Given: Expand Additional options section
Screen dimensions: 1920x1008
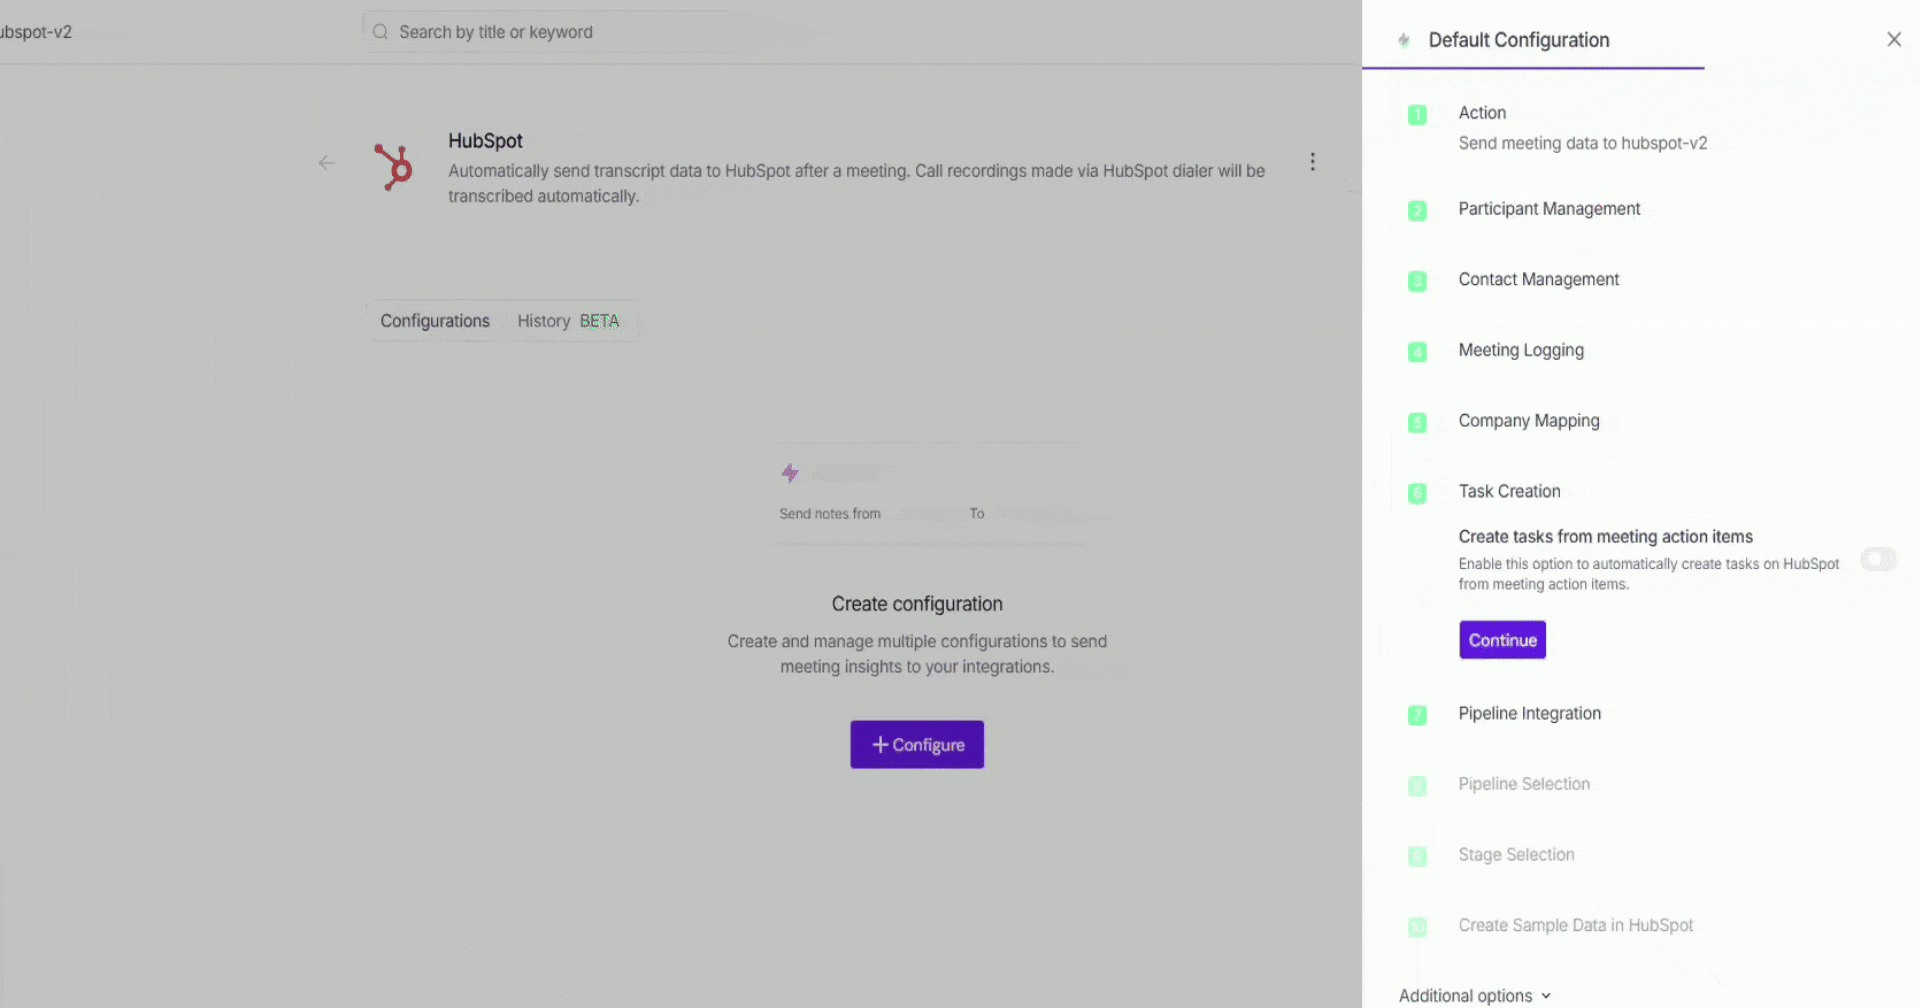Looking at the screenshot, I should tap(1474, 996).
